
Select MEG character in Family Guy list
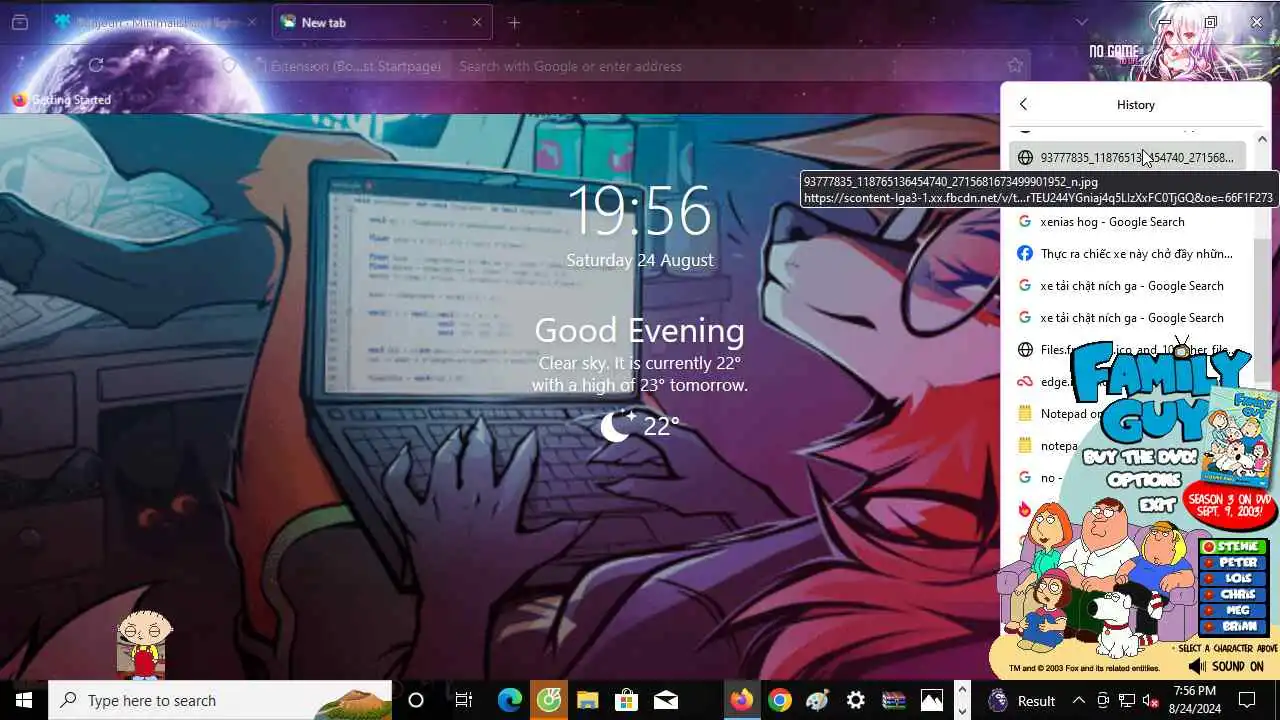click(x=1235, y=611)
